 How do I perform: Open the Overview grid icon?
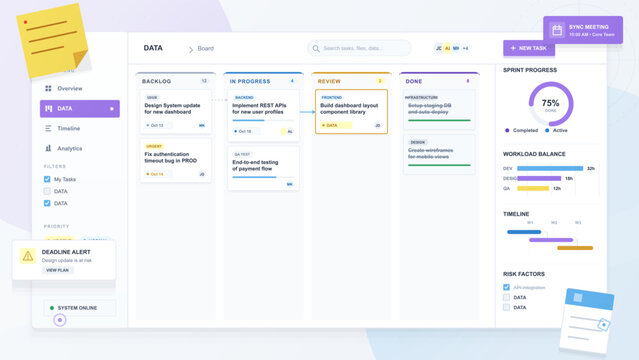point(48,88)
